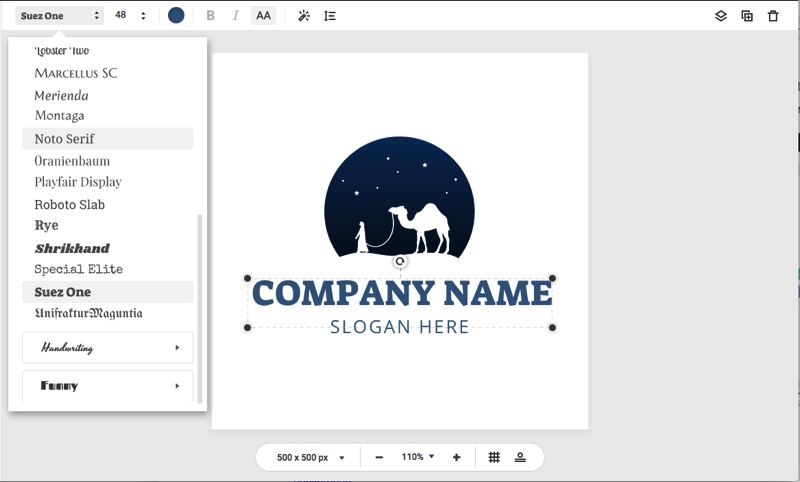This screenshot has width=800, height=482.
Task: Choose Playfair Display from font list
Action: click(78, 182)
